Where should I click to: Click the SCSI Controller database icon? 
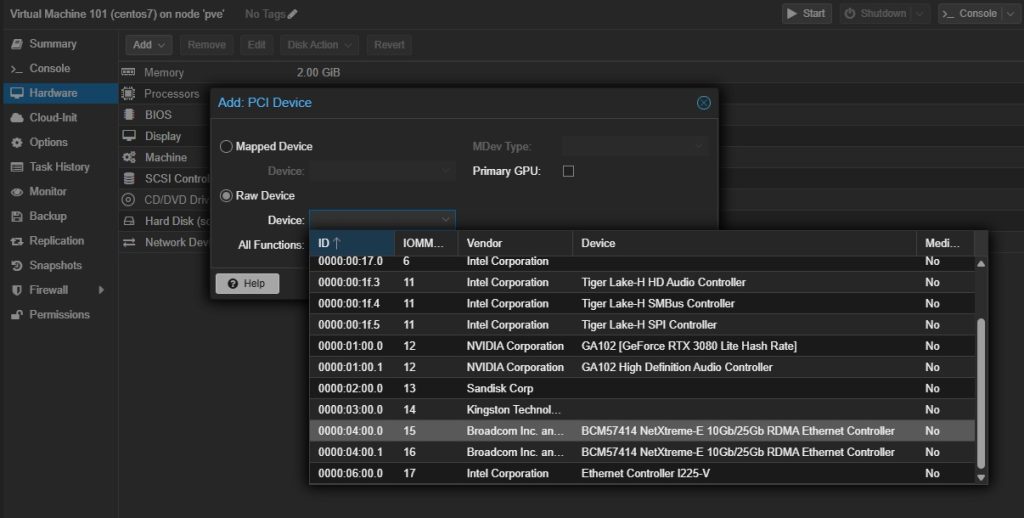[x=129, y=178]
